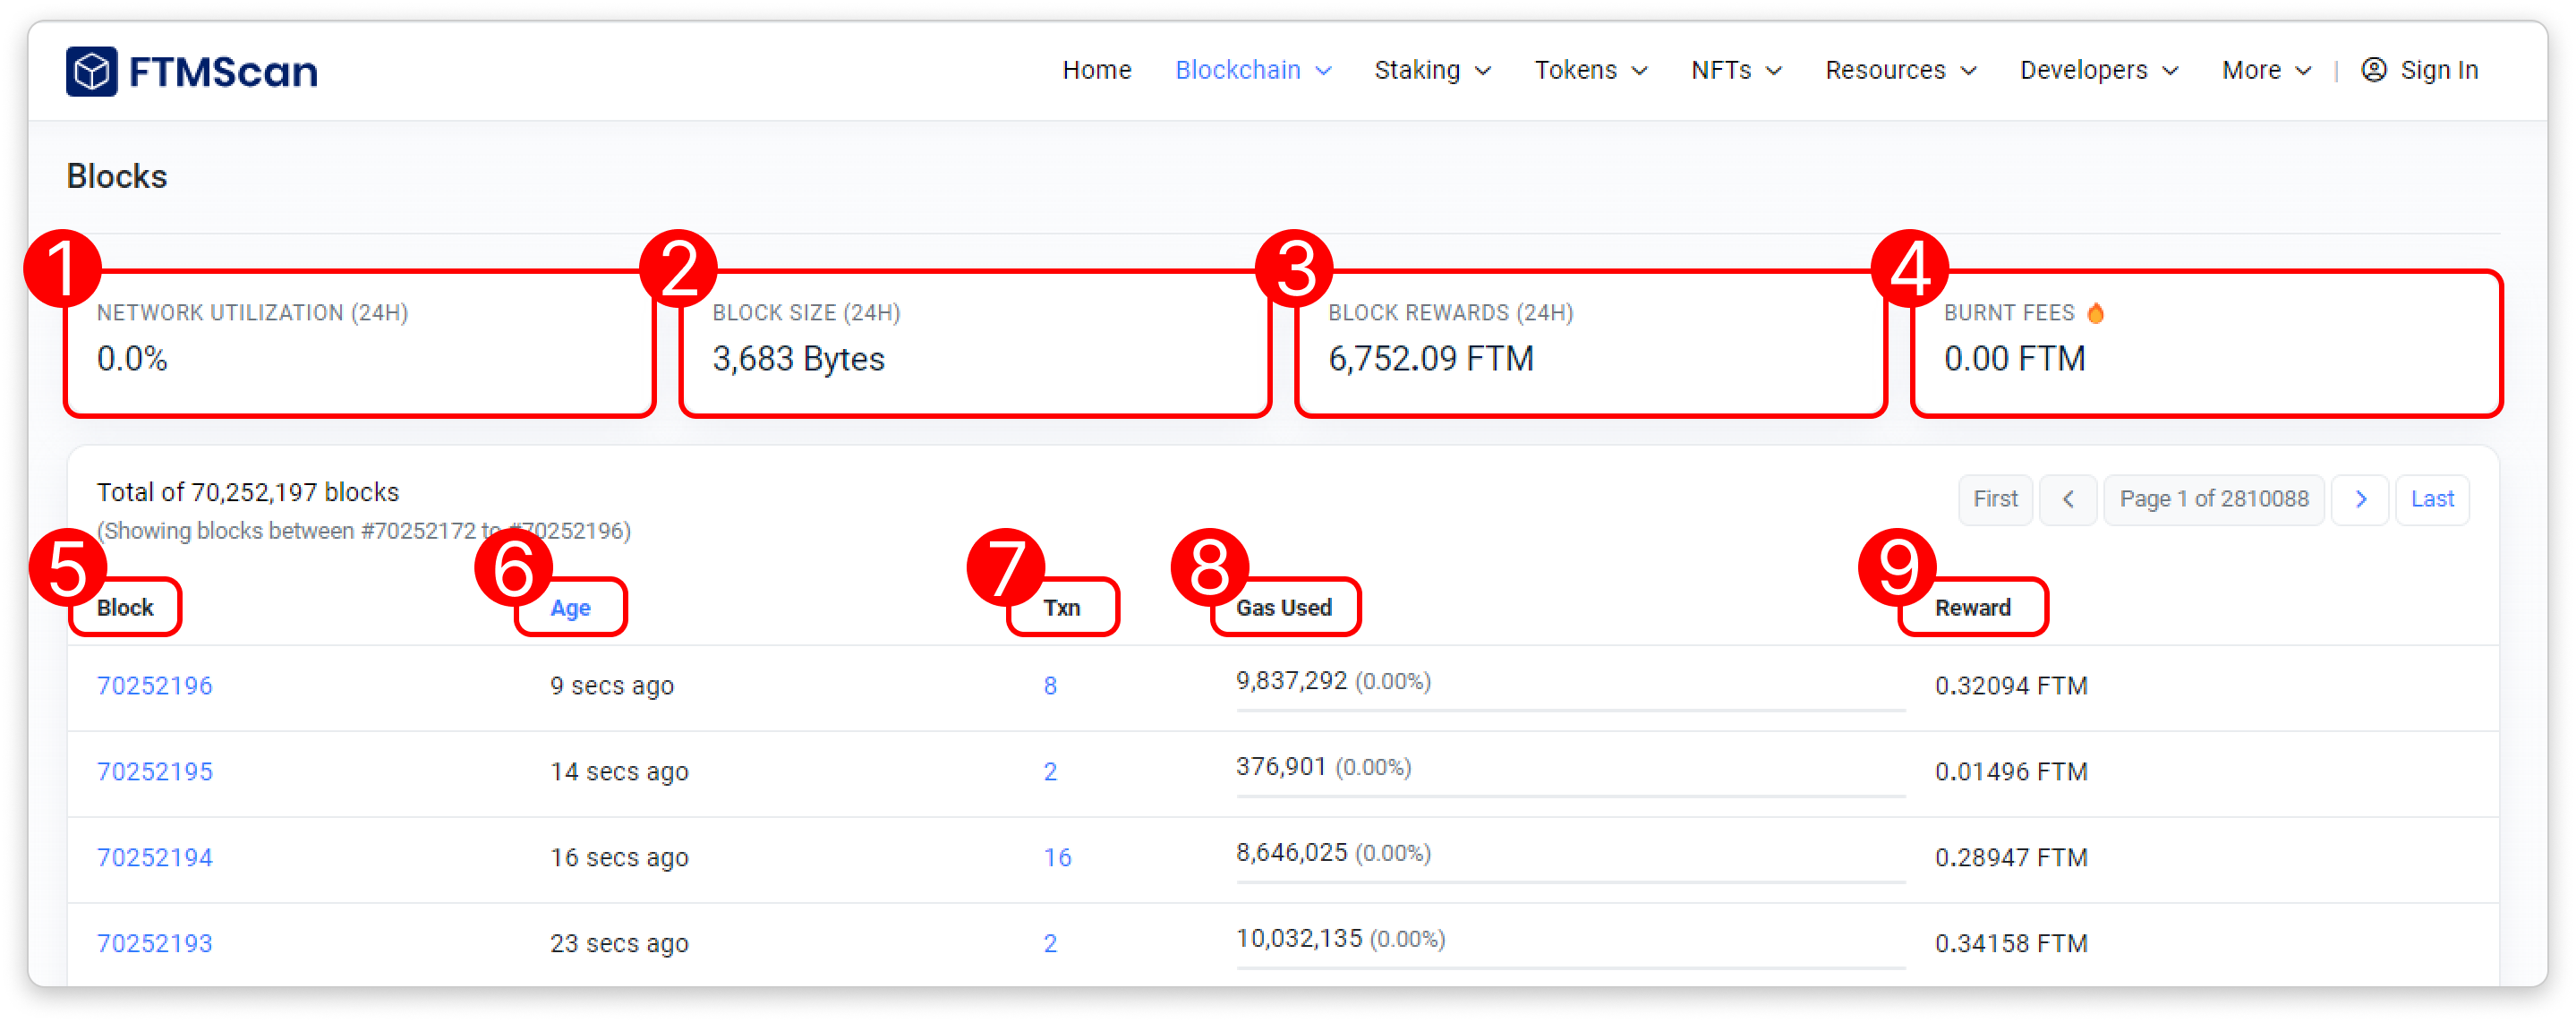Image resolution: width=2576 pixels, height=1022 pixels.
Task: Click gas used bar for block 70252195
Action: (x=1570, y=796)
